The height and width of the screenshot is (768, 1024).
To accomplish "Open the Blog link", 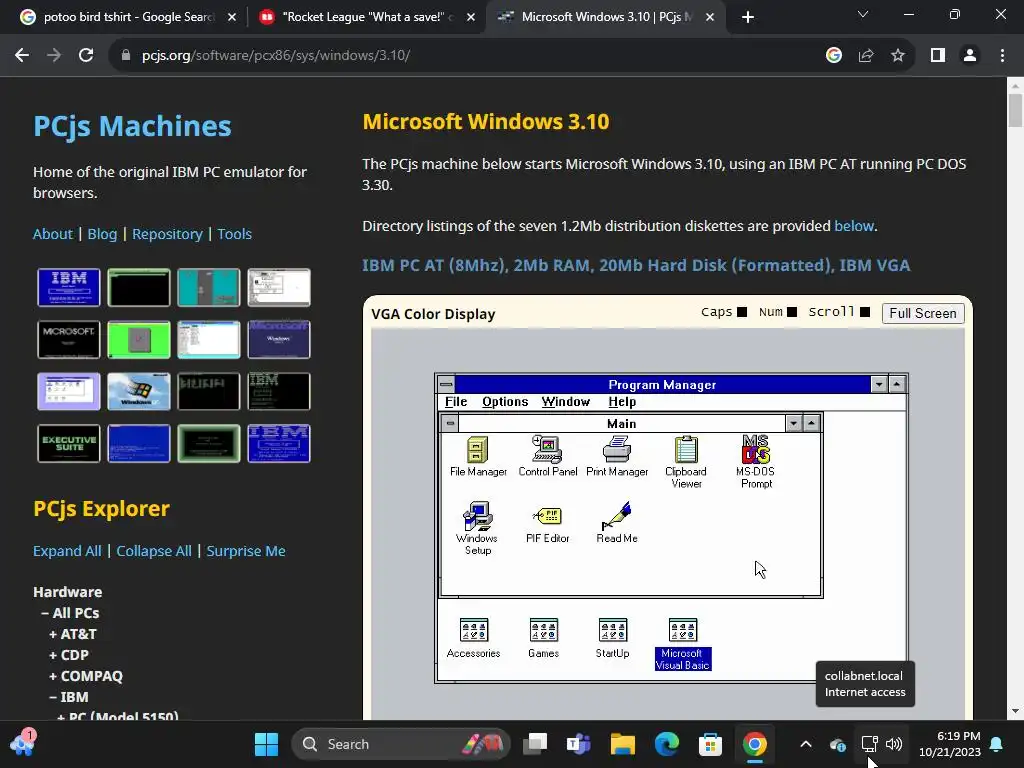I will pyautogui.click(x=103, y=234).
